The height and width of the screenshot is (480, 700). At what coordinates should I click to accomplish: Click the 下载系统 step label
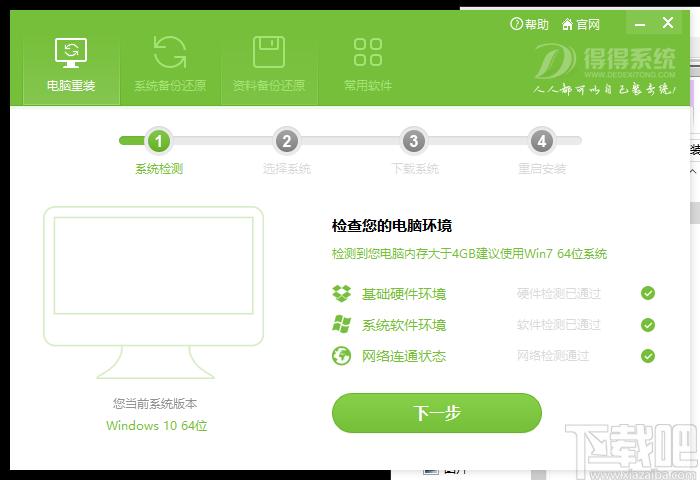pyautogui.click(x=415, y=169)
